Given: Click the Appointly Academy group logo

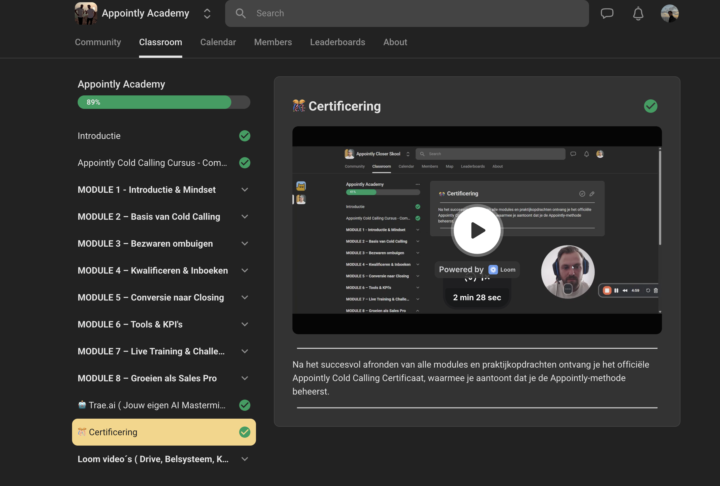Looking at the screenshot, I should tap(86, 13).
